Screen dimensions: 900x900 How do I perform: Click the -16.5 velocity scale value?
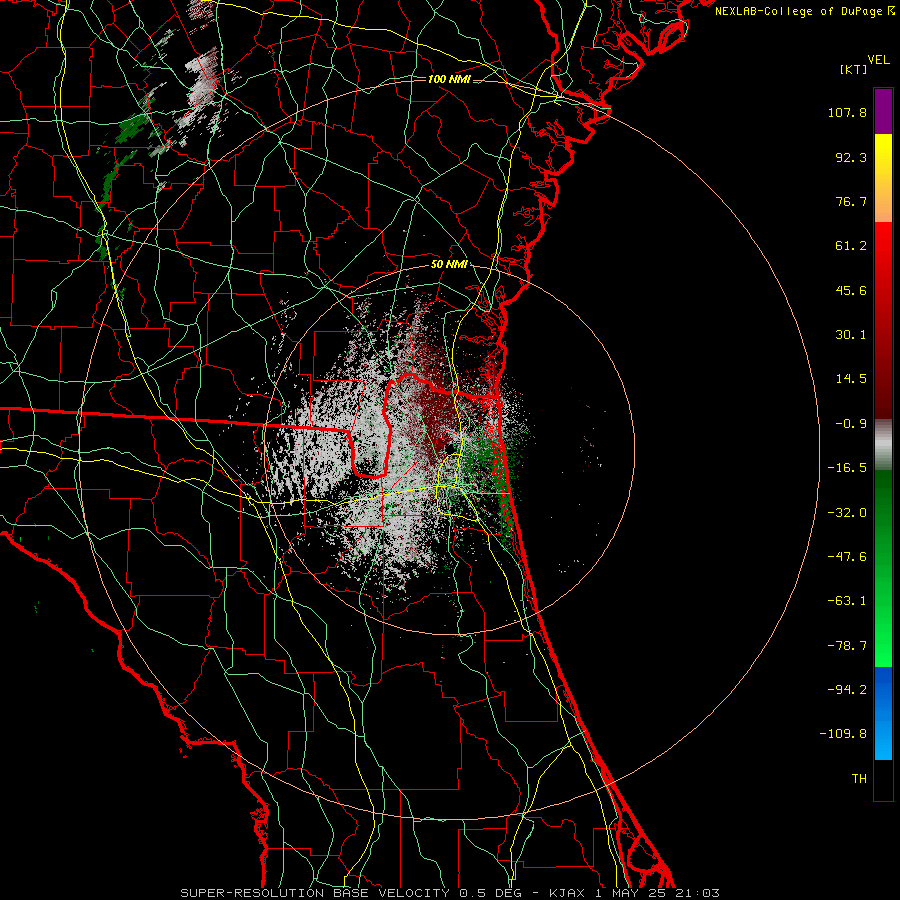pyautogui.click(x=847, y=468)
